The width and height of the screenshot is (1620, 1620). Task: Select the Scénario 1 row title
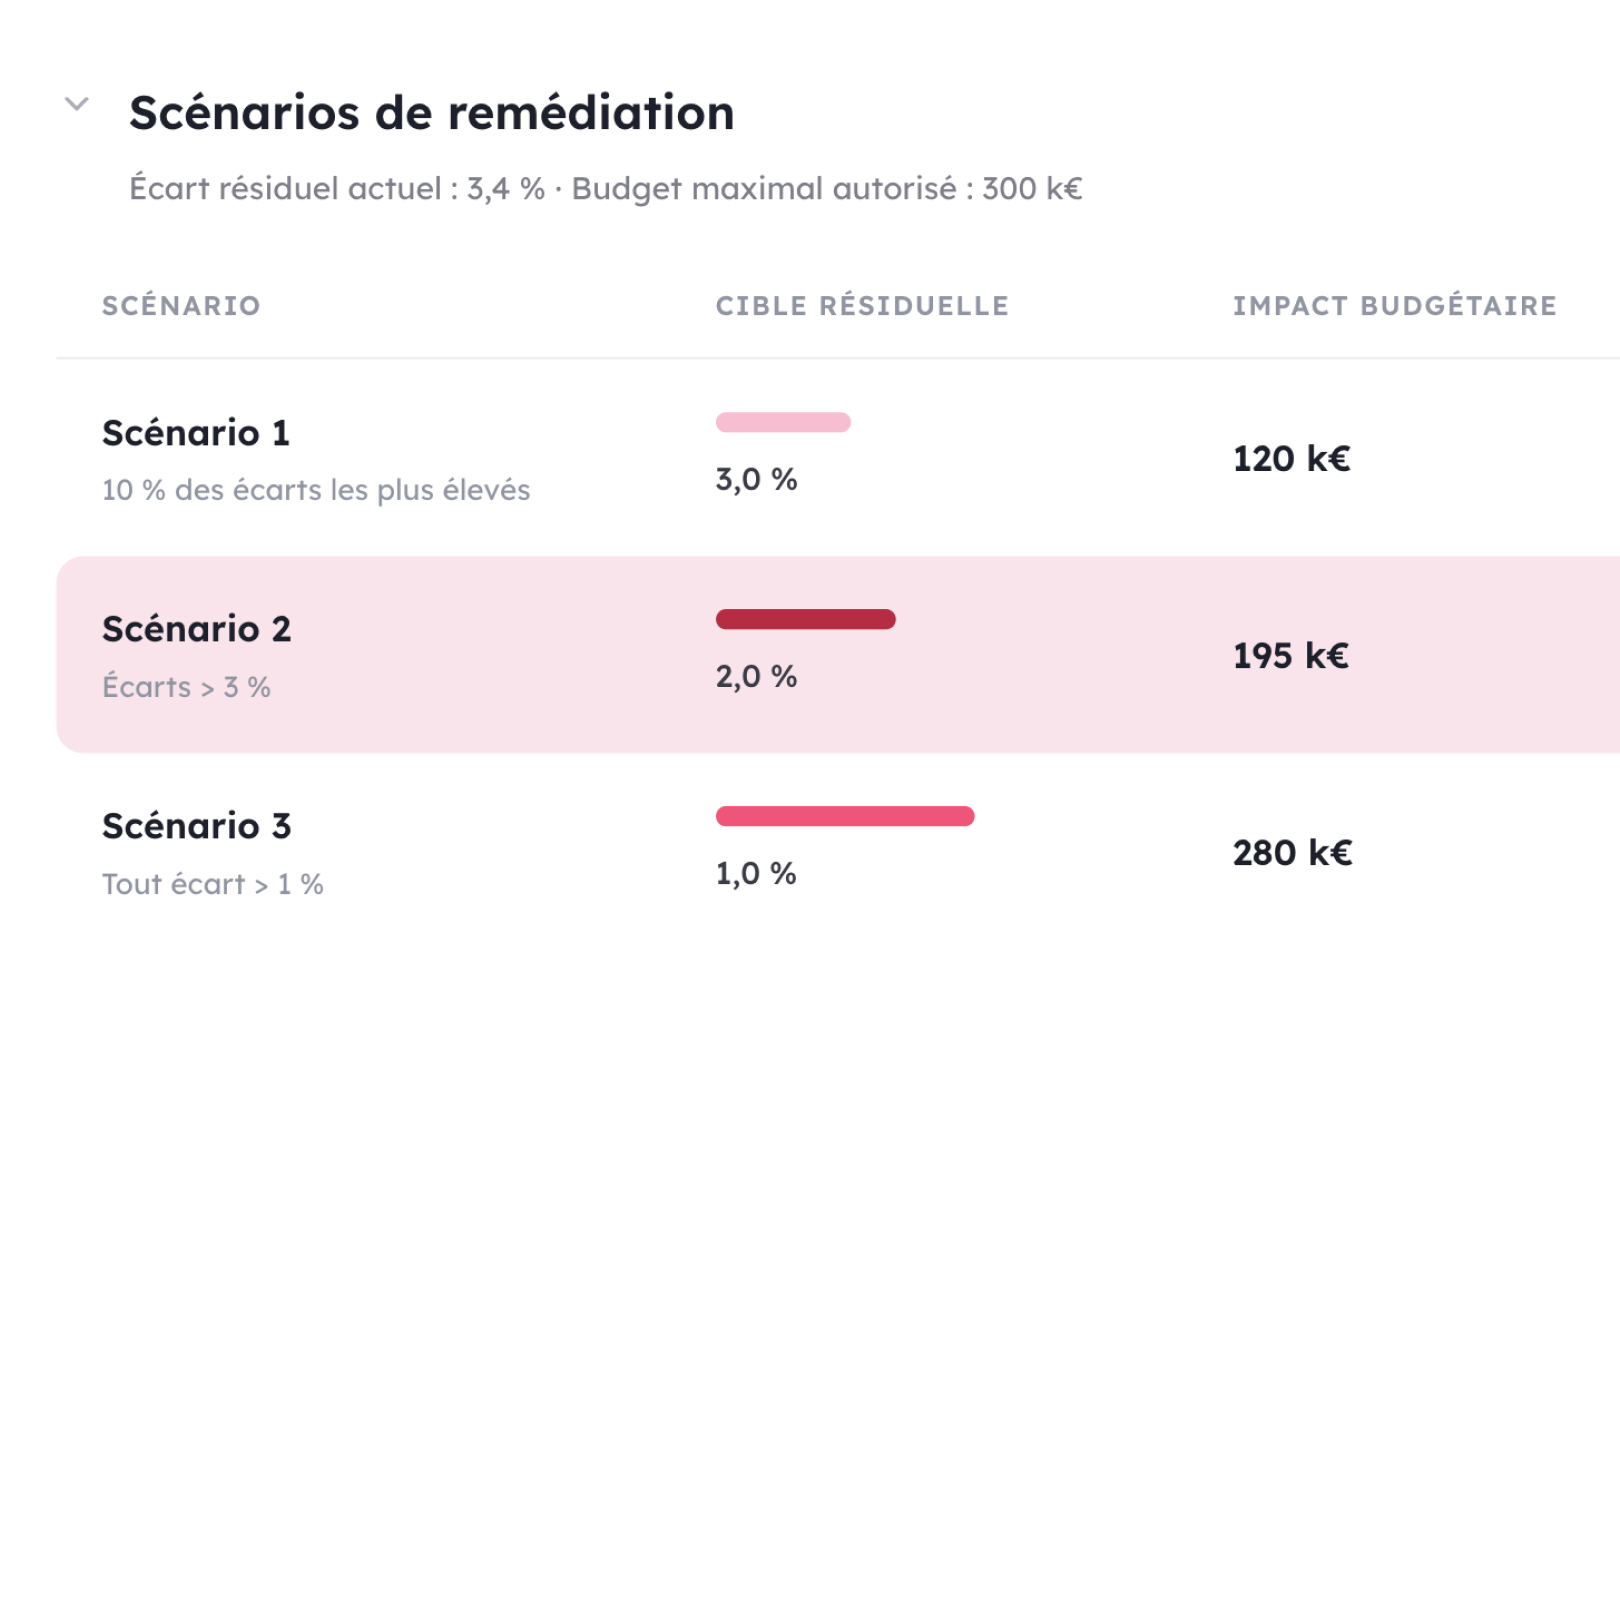point(196,433)
